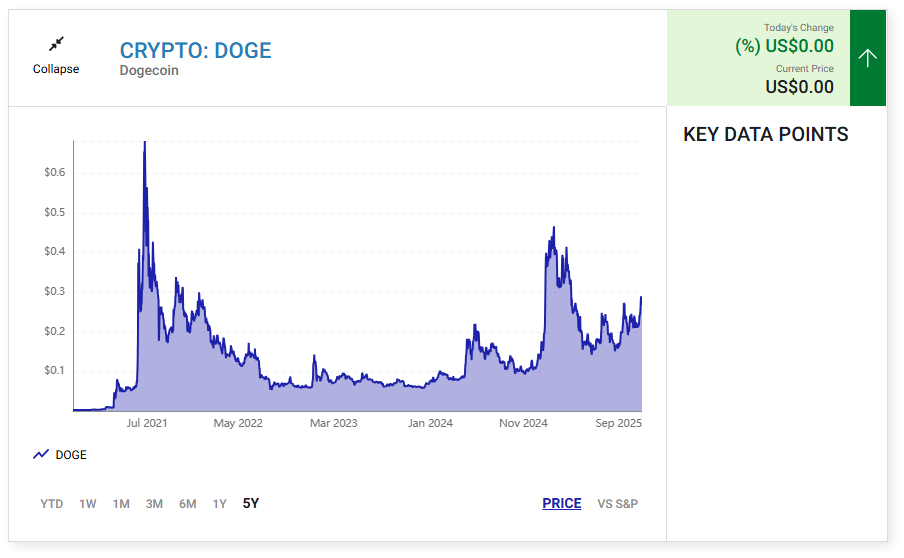Click the Jan 2024 x-axis label

pyautogui.click(x=430, y=423)
